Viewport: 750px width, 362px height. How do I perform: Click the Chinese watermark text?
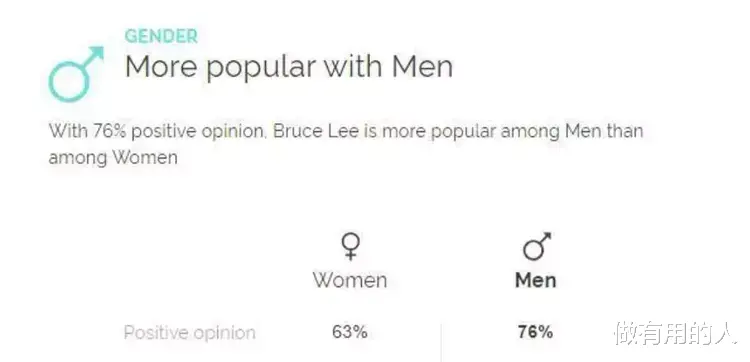(675, 333)
